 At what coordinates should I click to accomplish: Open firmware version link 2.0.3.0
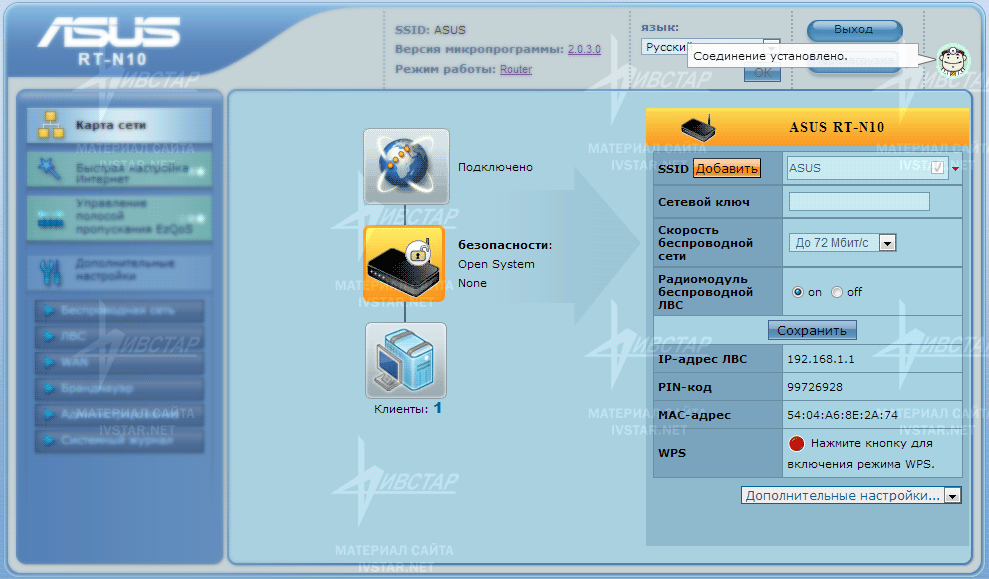pyautogui.click(x=584, y=49)
